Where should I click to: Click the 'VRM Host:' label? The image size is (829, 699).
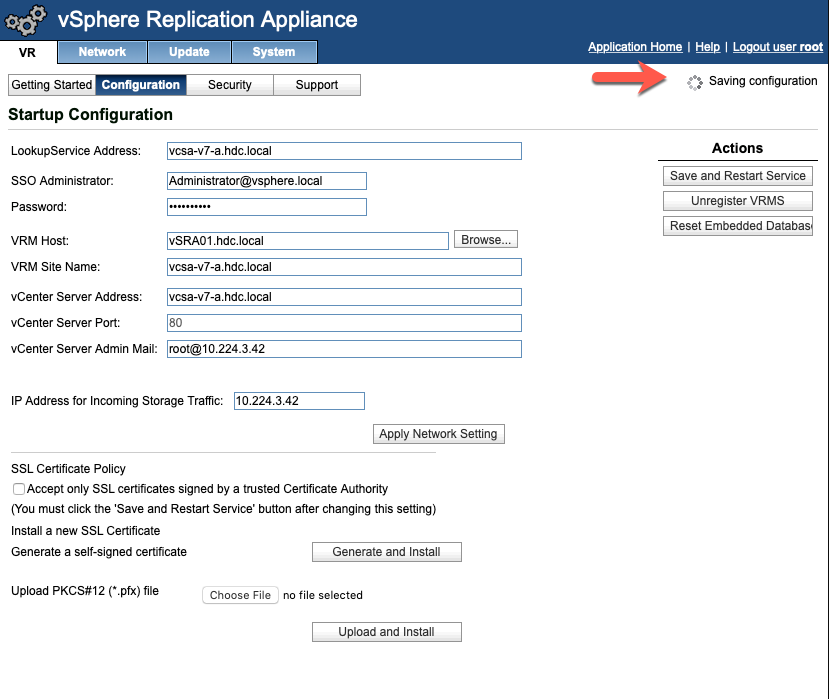tap(40, 241)
